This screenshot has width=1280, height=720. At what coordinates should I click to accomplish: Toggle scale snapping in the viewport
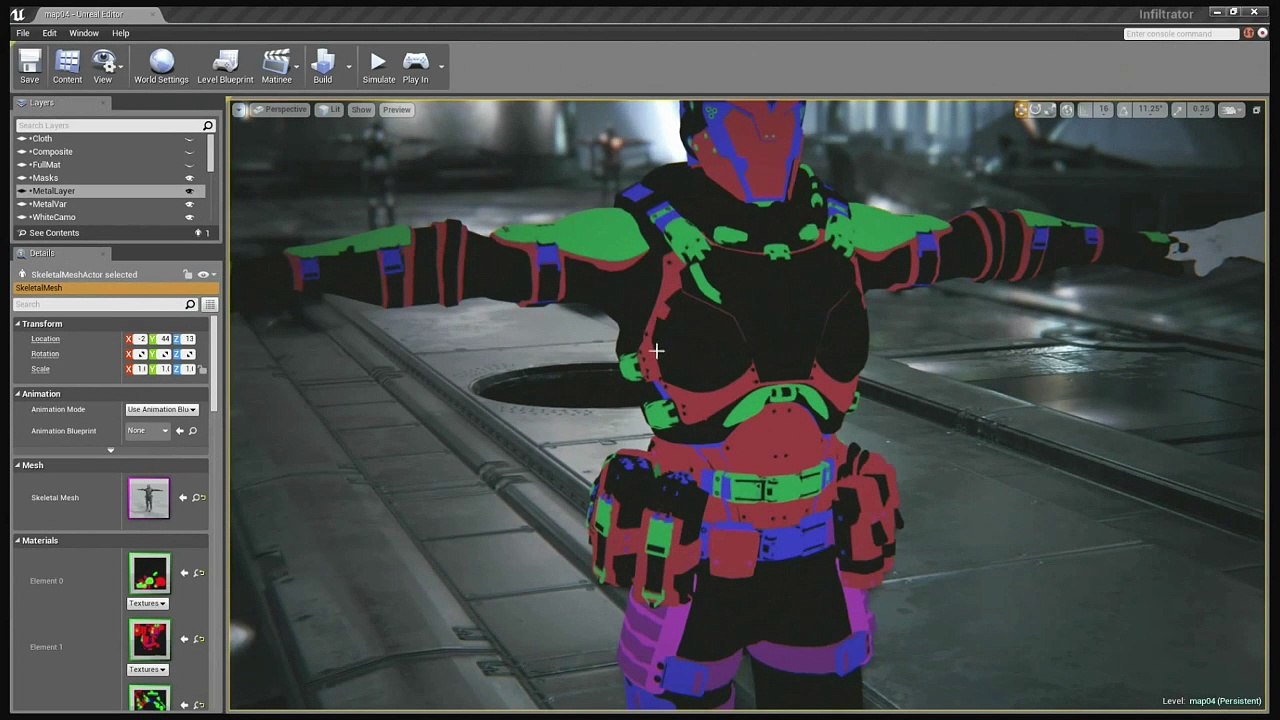(x=1178, y=110)
